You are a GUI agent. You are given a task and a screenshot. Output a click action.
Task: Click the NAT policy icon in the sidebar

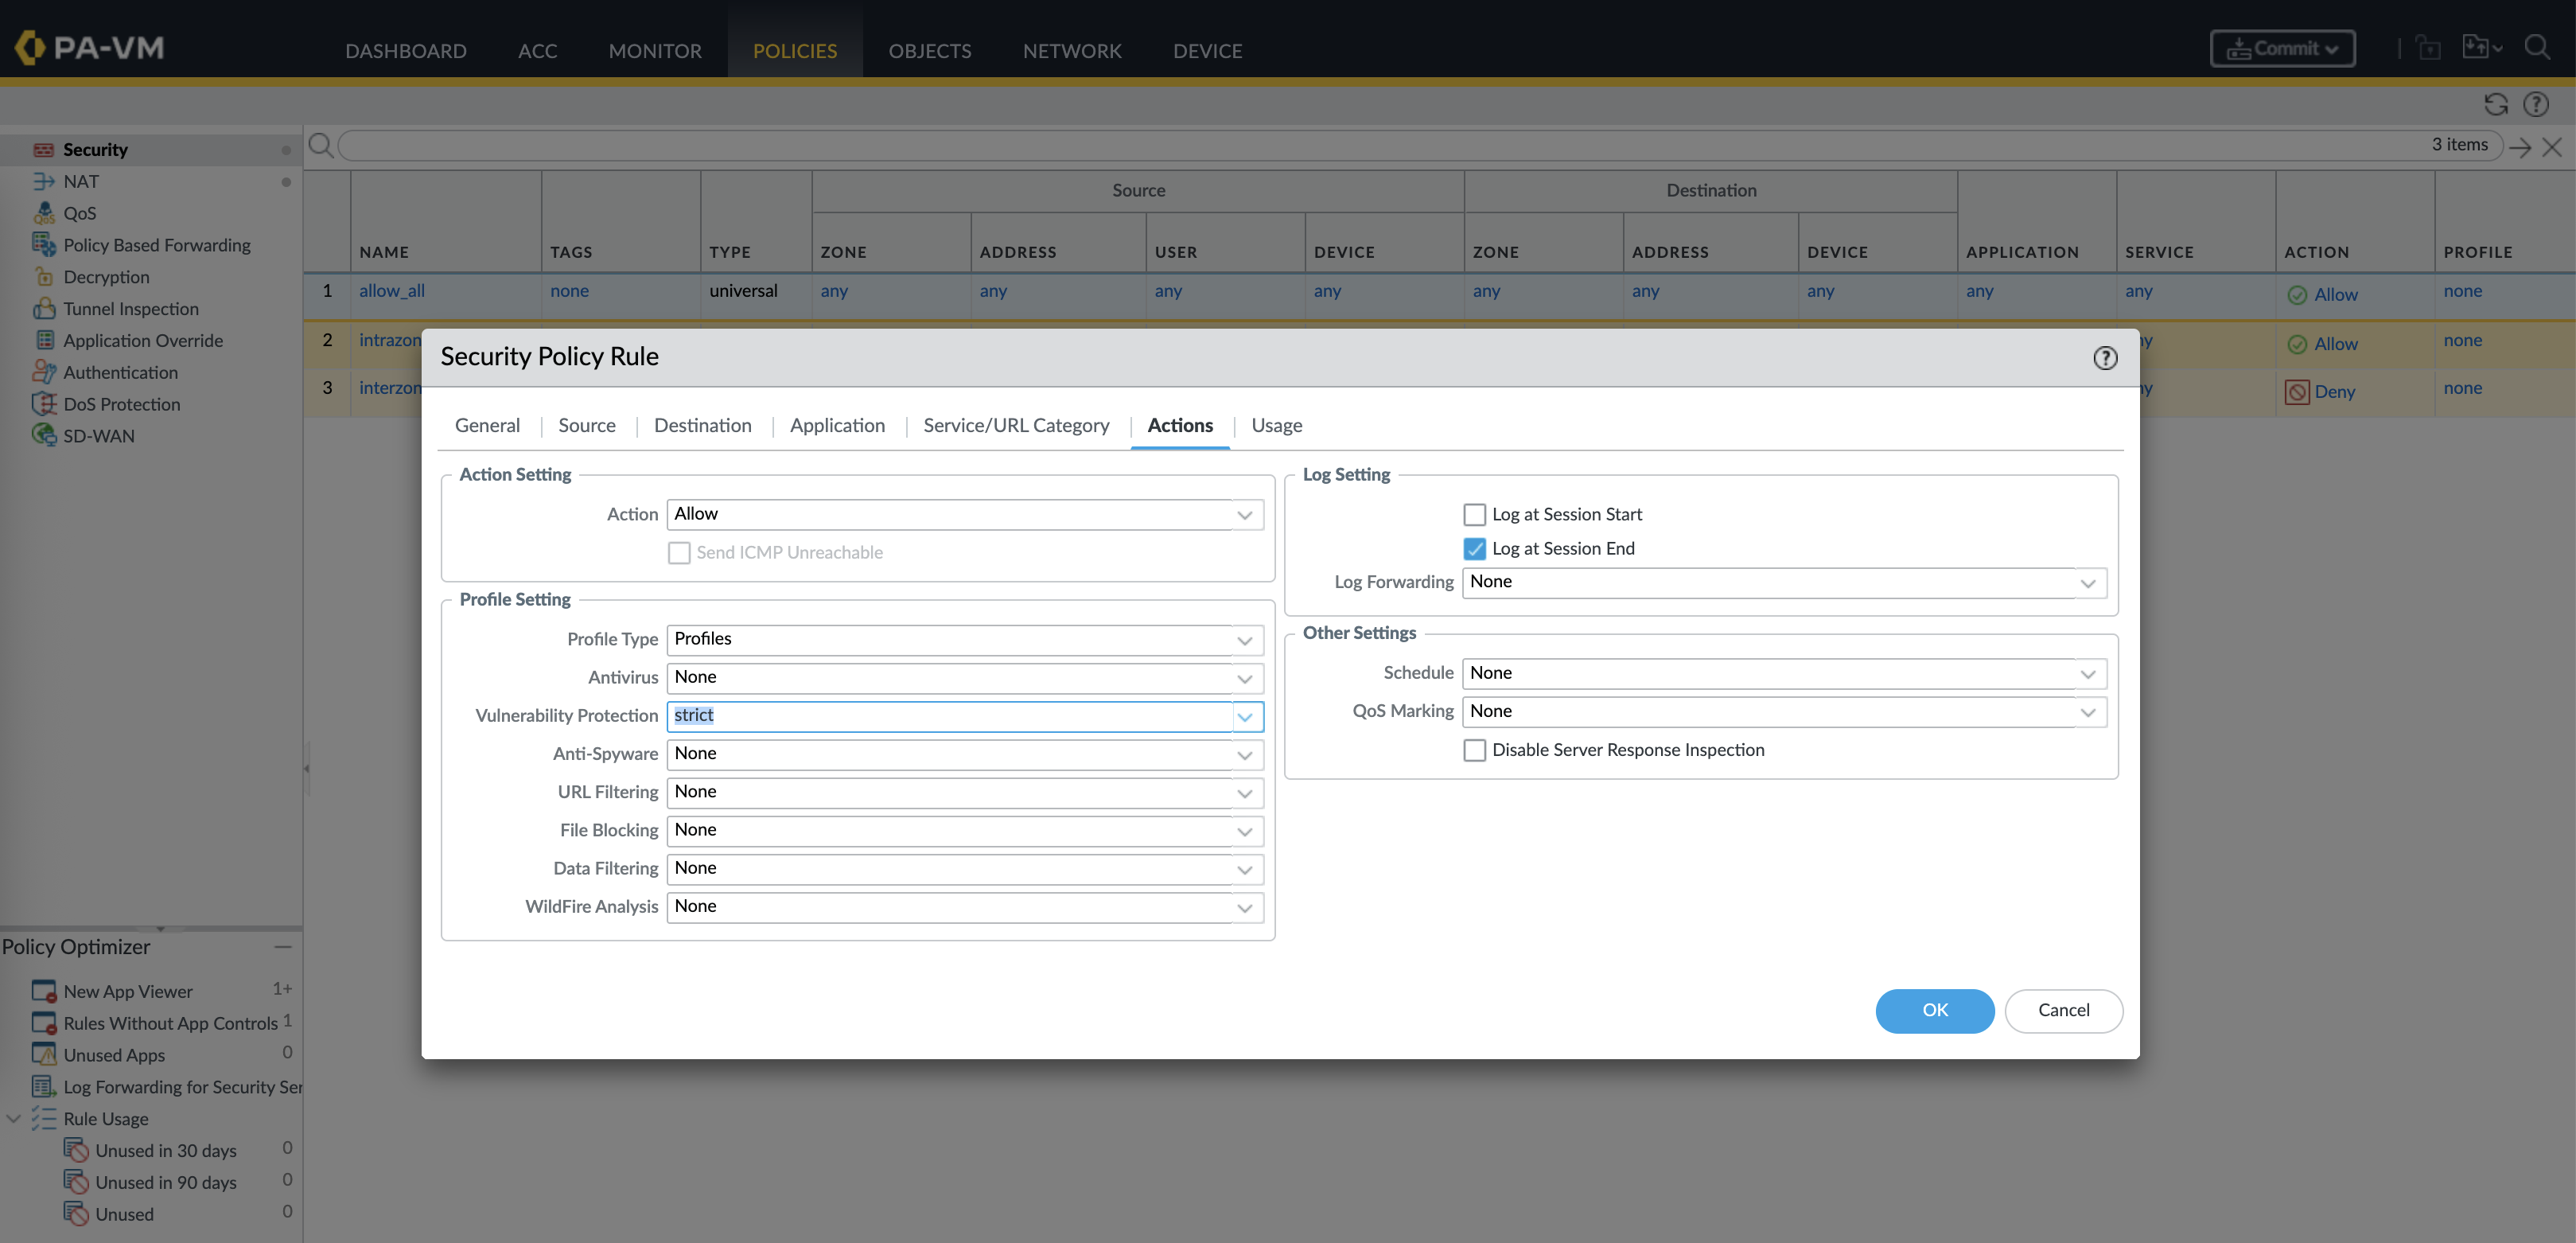coord(44,181)
